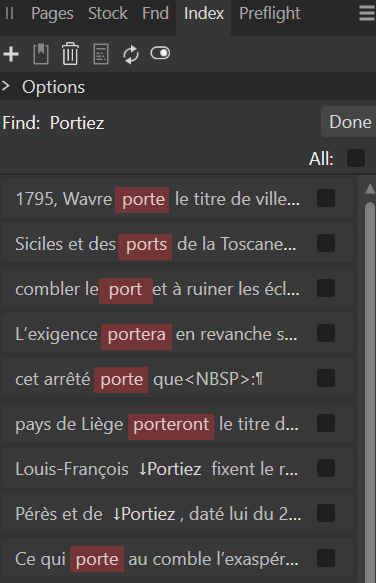Image resolution: width=376 pixels, height=583 pixels.
Task: Toggle the show index marks switch
Action: (160, 53)
